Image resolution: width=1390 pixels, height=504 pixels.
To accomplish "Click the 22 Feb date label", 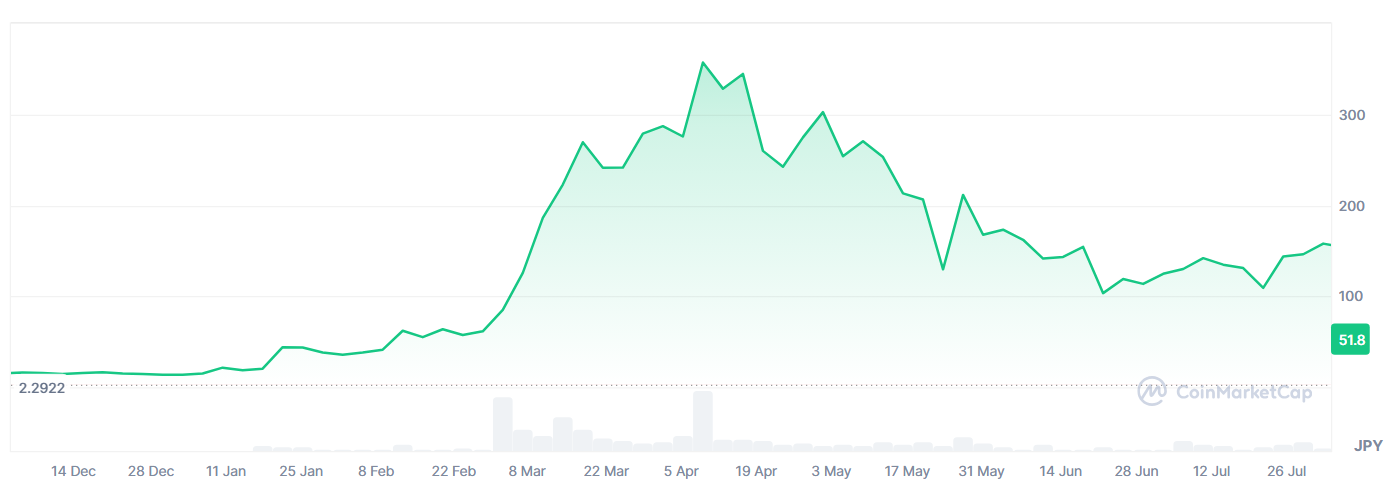I will pos(453,471).
